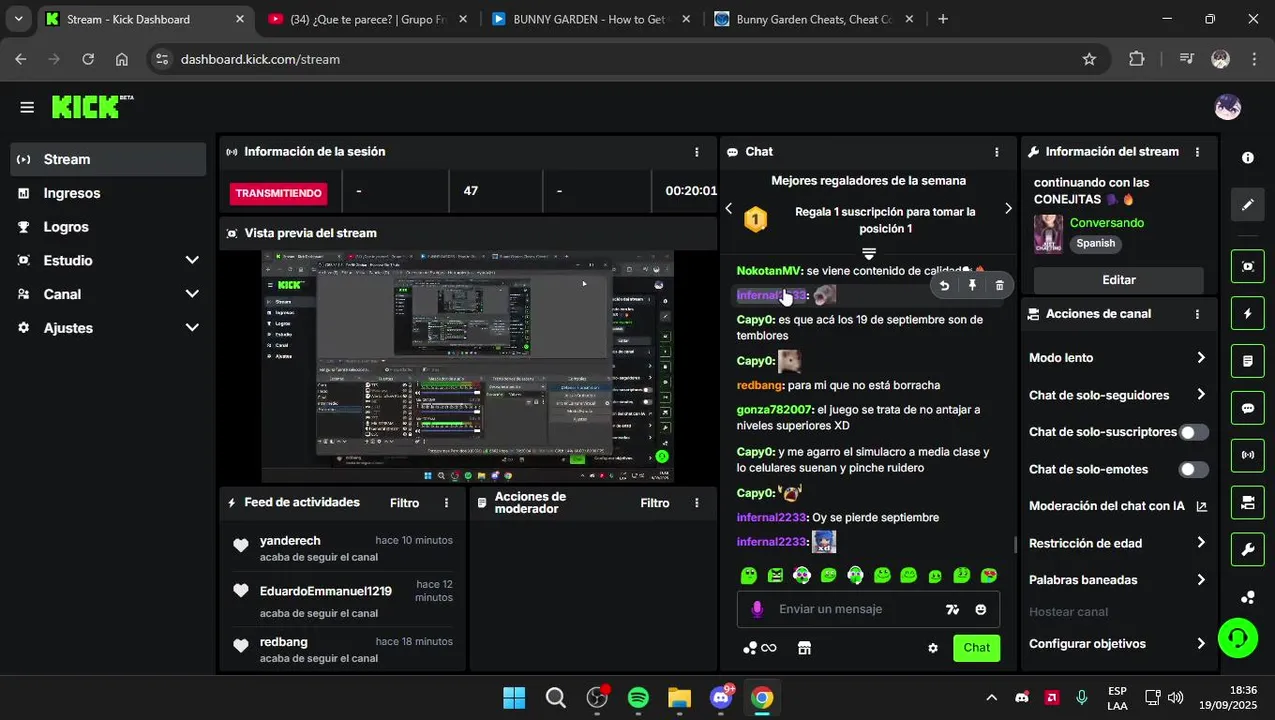Image resolution: width=1275 pixels, height=720 pixels.
Task: Open Palabras baneadas options
Action: [x=1118, y=580]
